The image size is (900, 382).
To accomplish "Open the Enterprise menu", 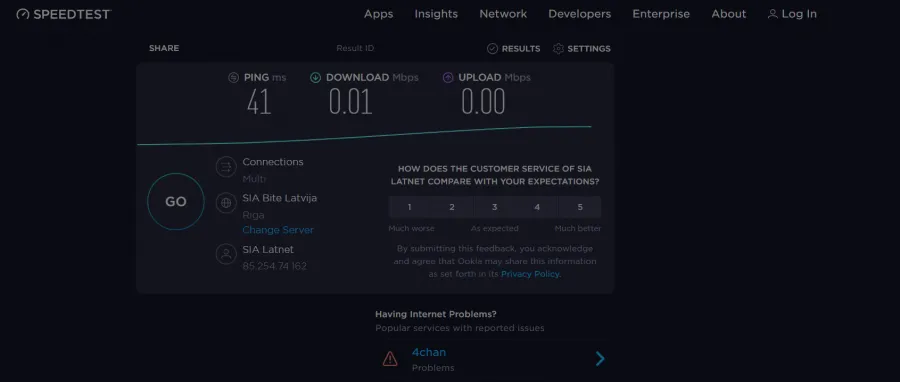I will [661, 14].
